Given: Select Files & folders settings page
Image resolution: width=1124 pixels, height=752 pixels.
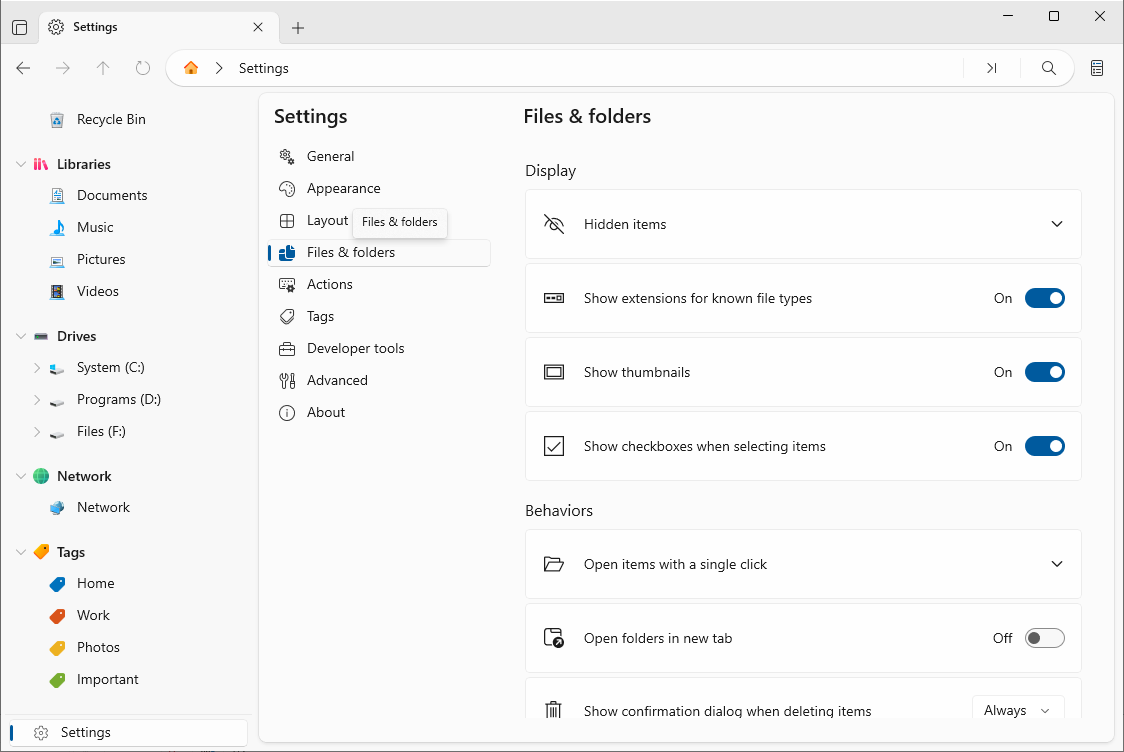Looking at the screenshot, I should click(378, 252).
